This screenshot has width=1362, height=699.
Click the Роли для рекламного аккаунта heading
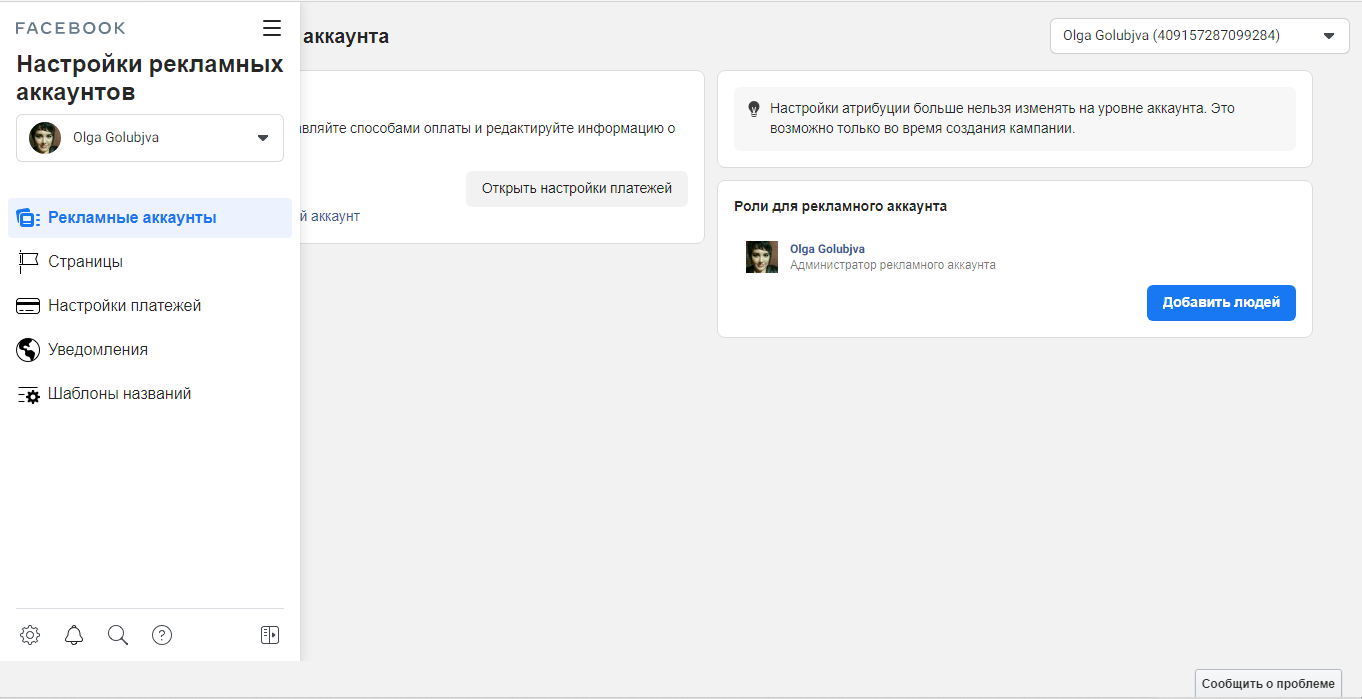(840, 206)
